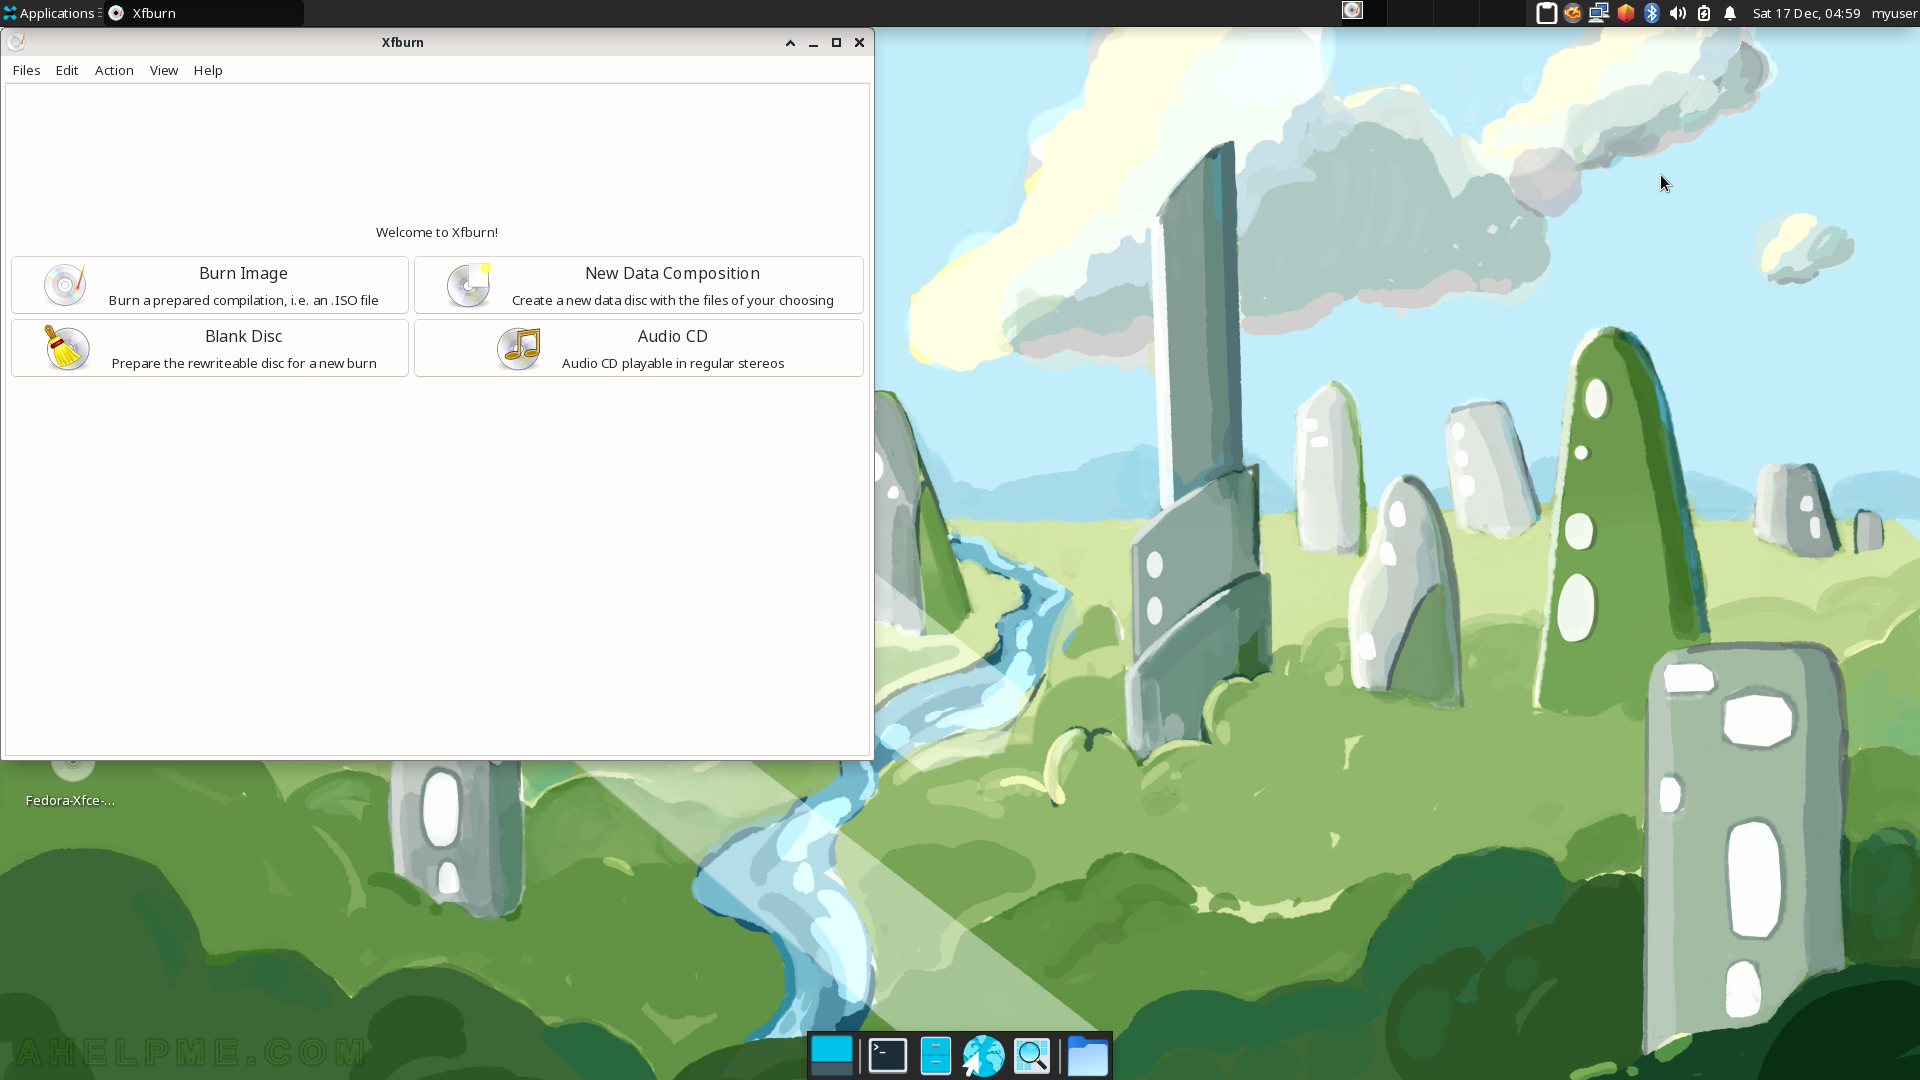This screenshot has width=1920, height=1080.
Task: Click the Audio CD music note icon
Action: click(520, 348)
